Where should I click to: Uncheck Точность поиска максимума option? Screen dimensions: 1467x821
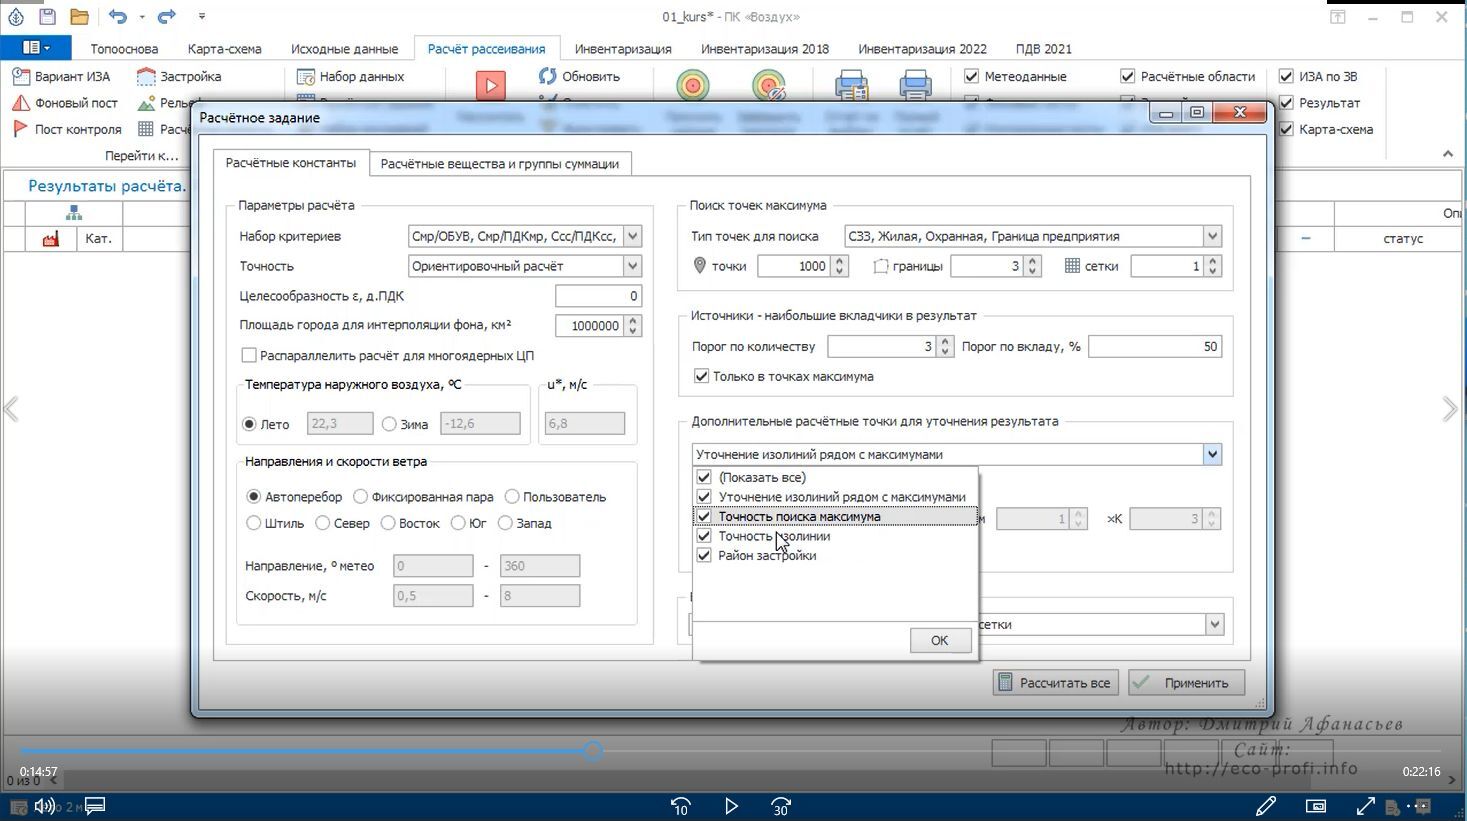tap(704, 516)
